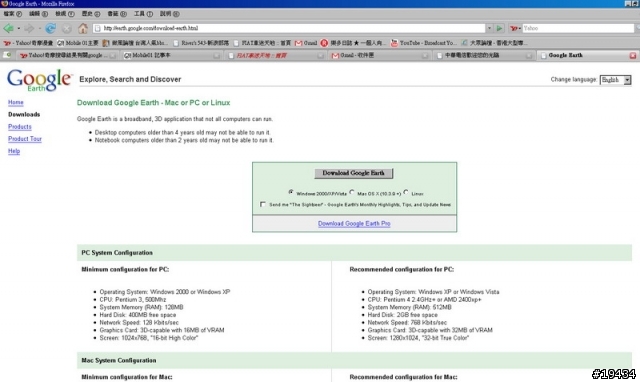
Task: Open the History (歷史) menu
Action: (91, 14)
